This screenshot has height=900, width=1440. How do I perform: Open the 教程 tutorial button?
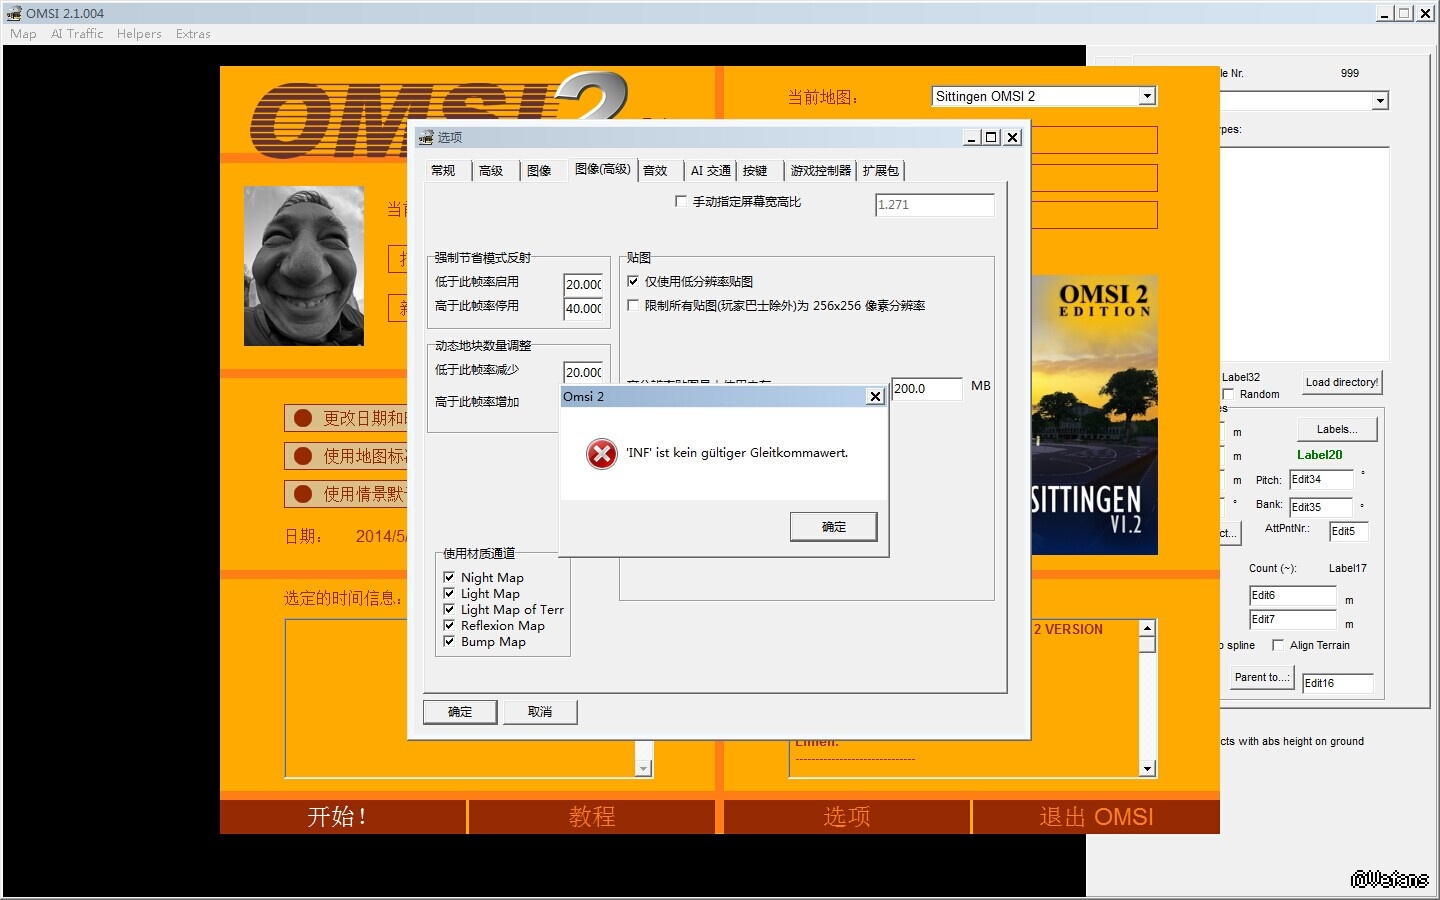point(592,817)
